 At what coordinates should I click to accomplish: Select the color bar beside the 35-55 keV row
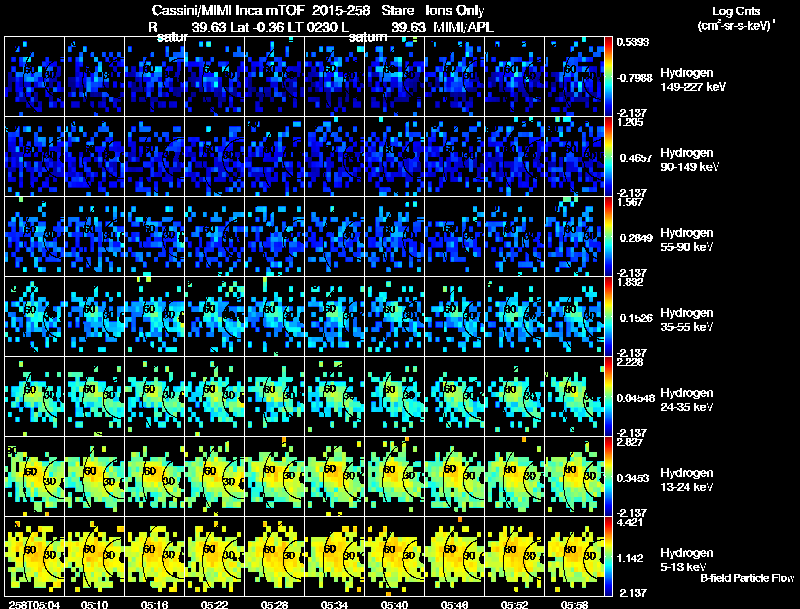[x=608, y=316]
